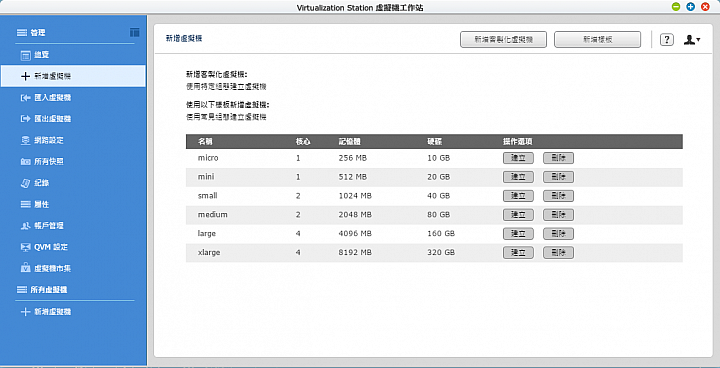Select the mini template name
This screenshot has width=720, height=368.
(206, 177)
